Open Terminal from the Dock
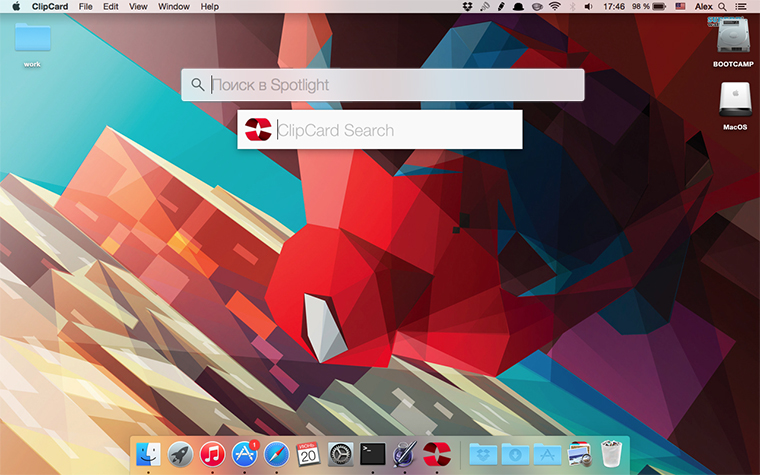This screenshot has width=760, height=475. (373, 454)
